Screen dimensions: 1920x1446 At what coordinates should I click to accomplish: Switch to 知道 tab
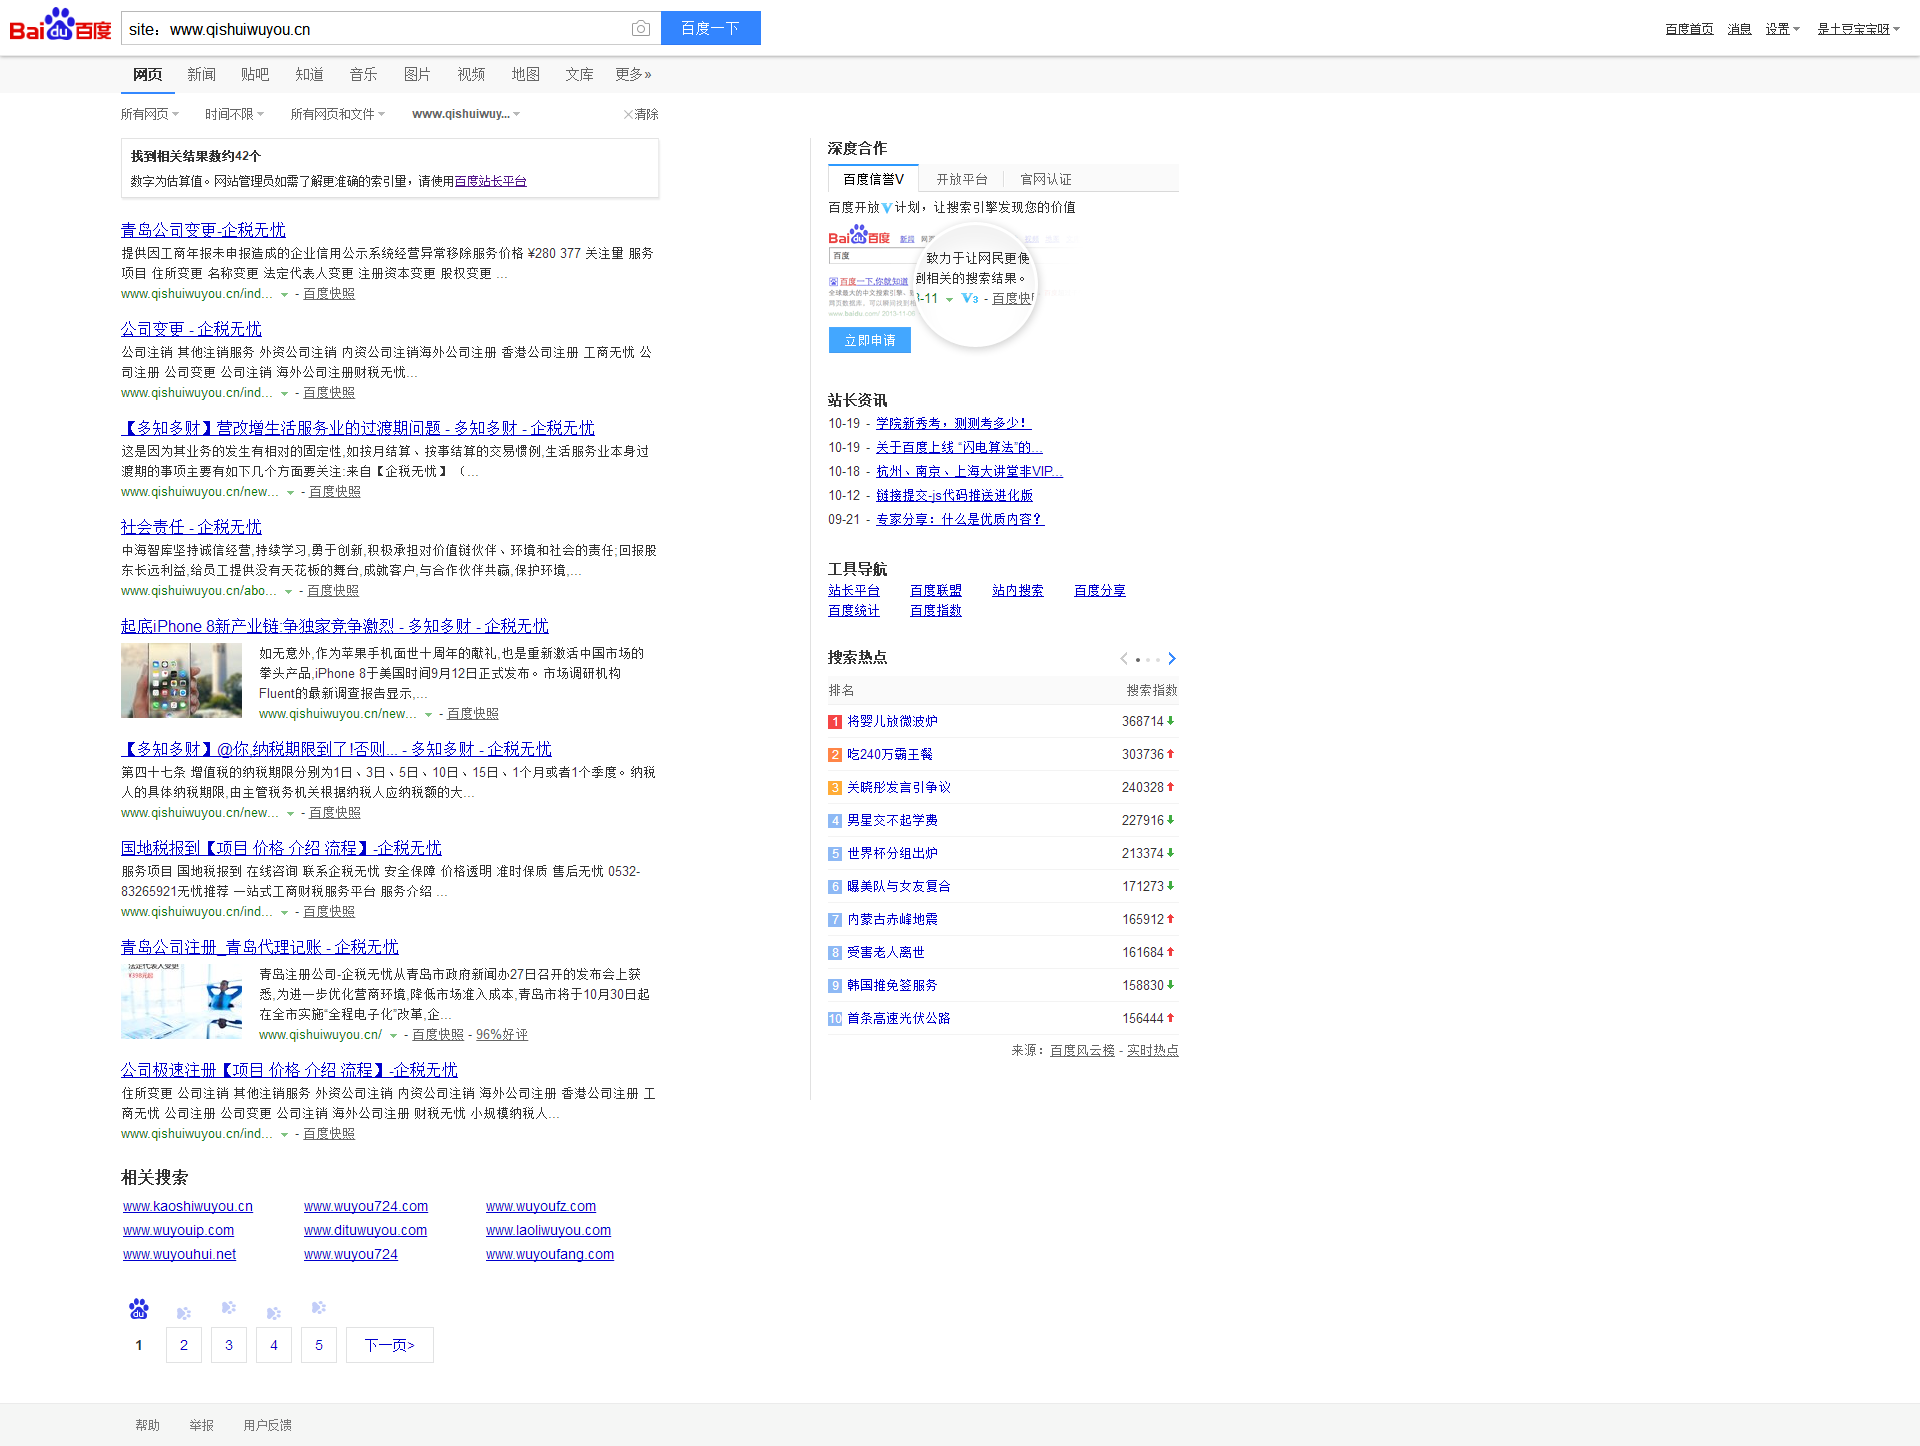click(309, 75)
